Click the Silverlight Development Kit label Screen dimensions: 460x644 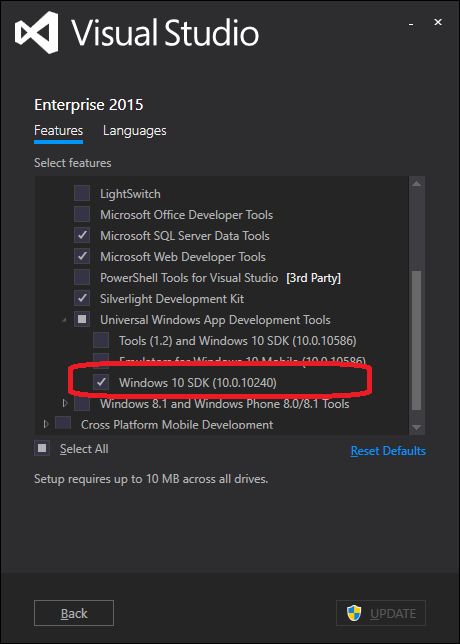coord(172,299)
